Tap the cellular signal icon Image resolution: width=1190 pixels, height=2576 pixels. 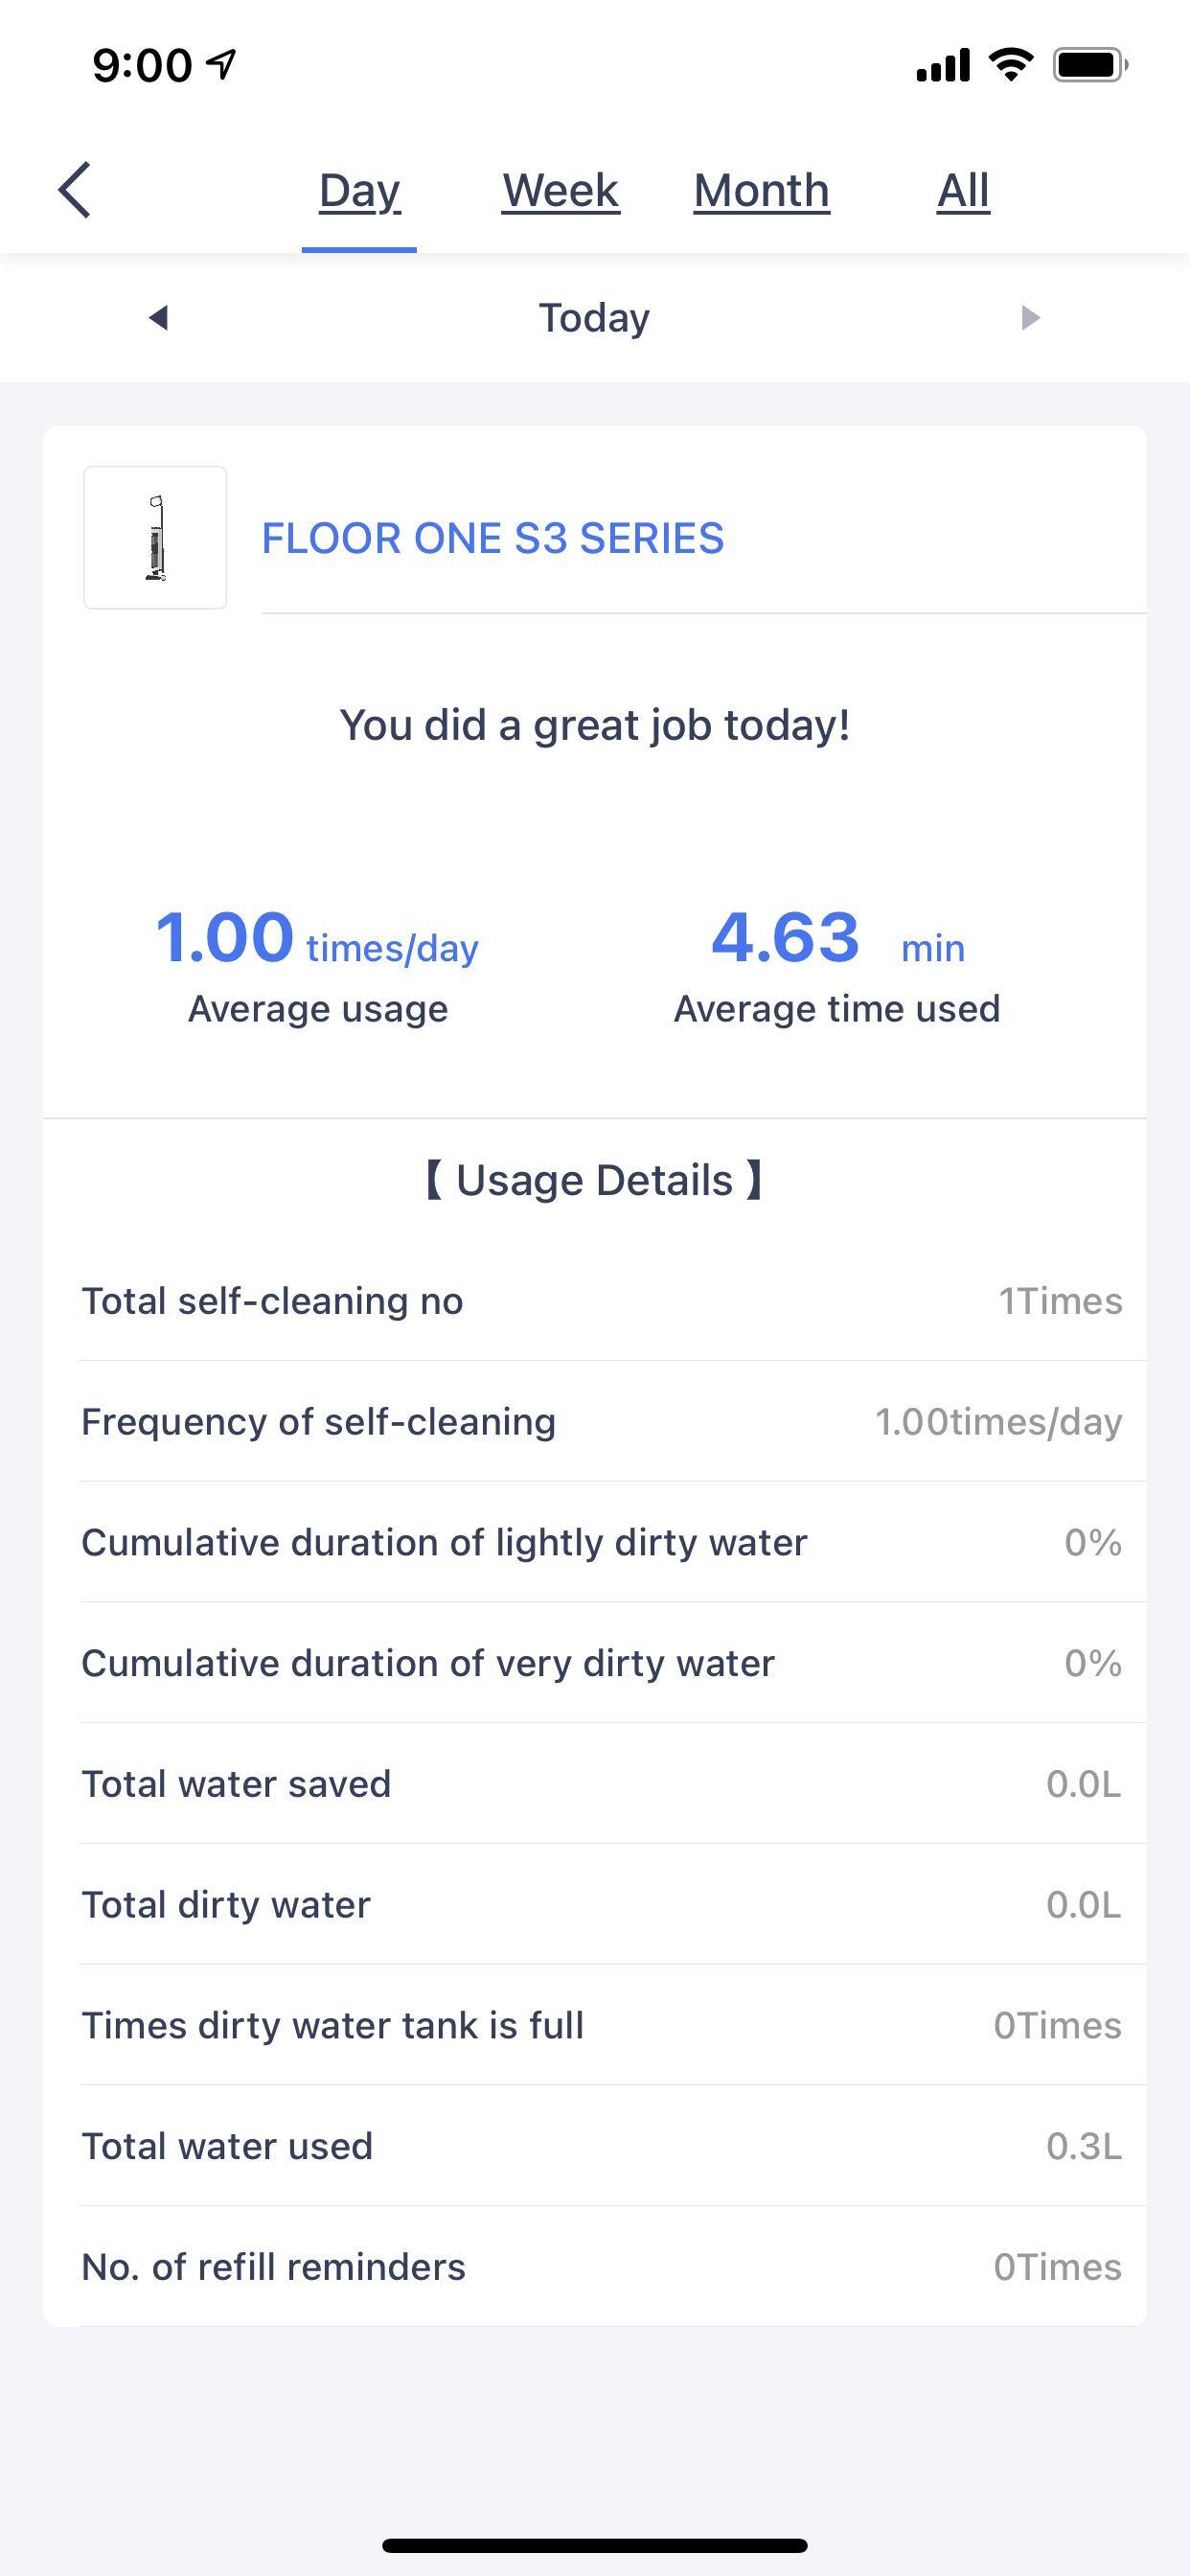click(942, 65)
